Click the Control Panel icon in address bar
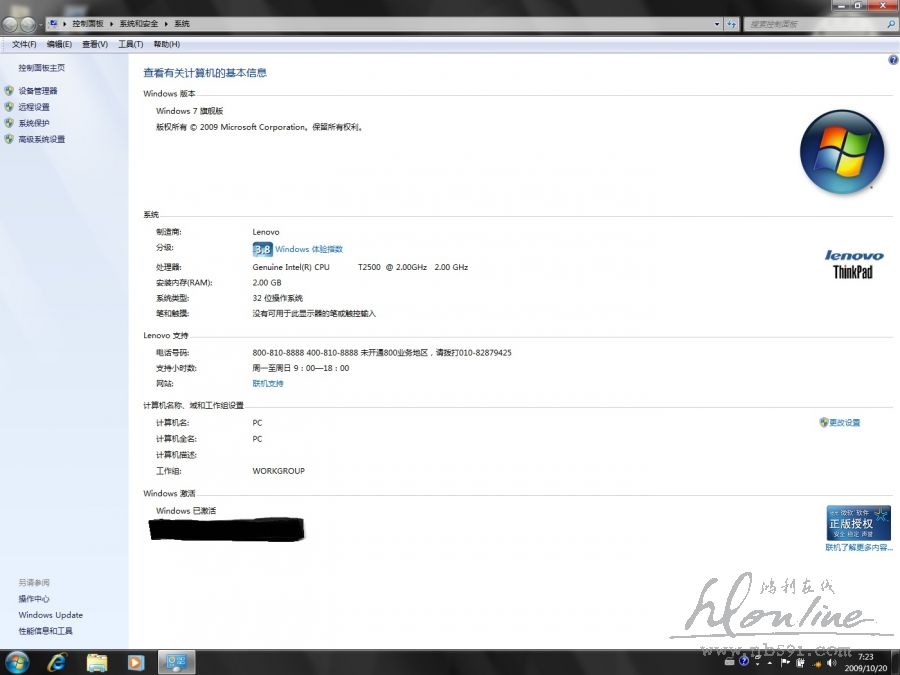The height and width of the screenshot is (675, 900). [53, 24]
